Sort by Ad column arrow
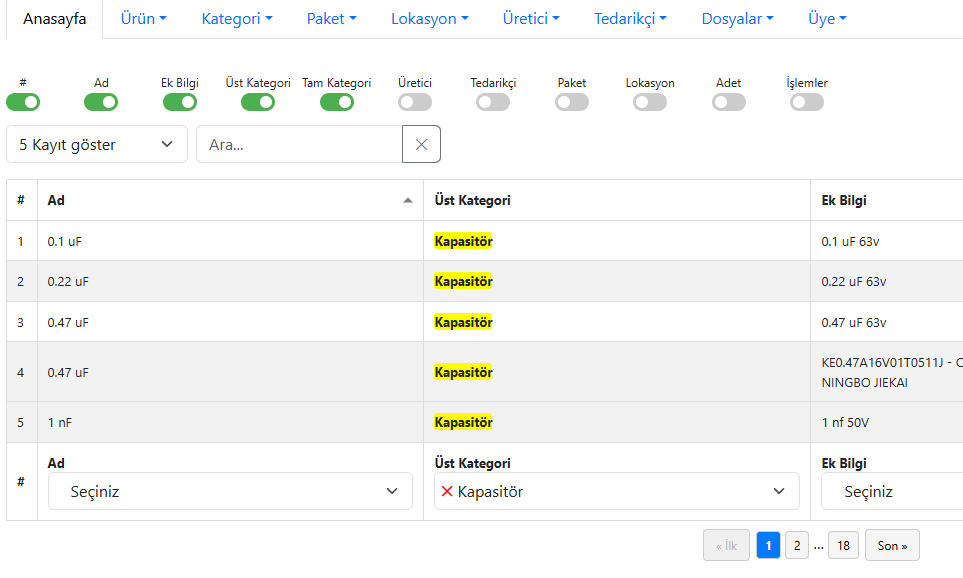 [407, 201]
